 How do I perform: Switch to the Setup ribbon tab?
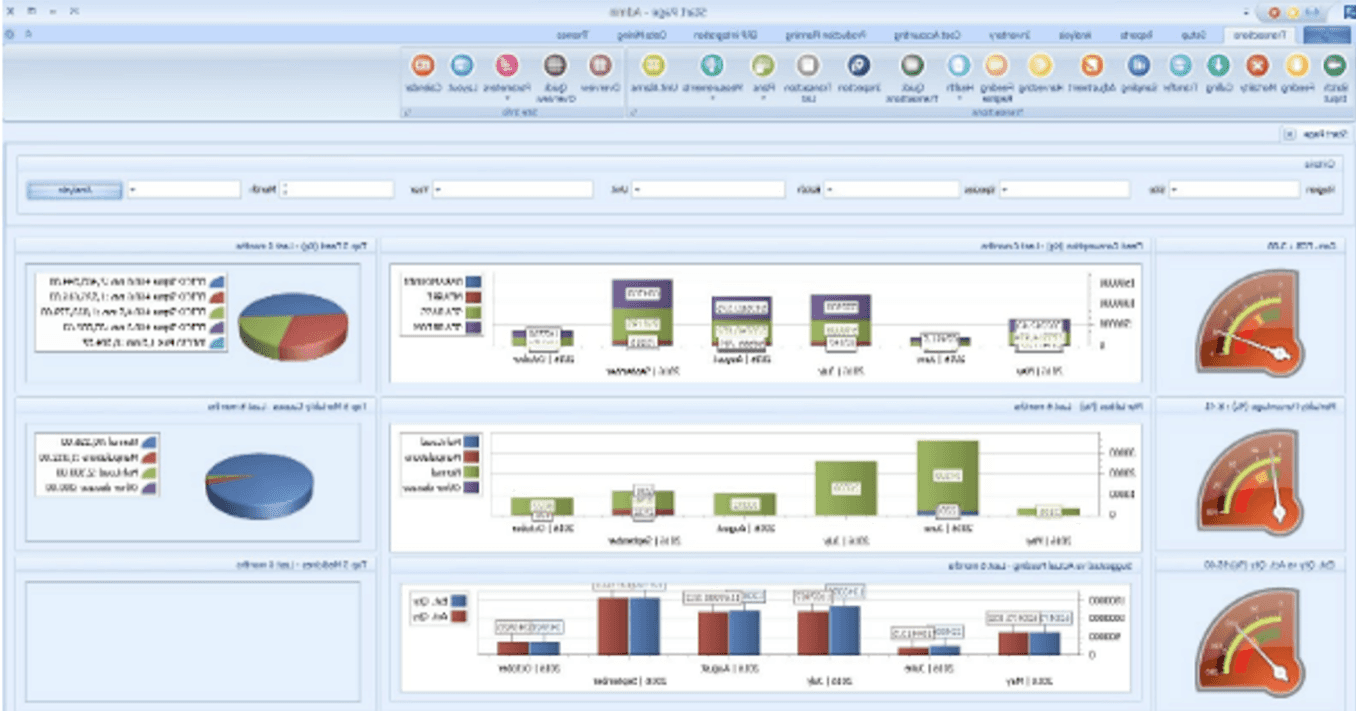pos(1192,34)
